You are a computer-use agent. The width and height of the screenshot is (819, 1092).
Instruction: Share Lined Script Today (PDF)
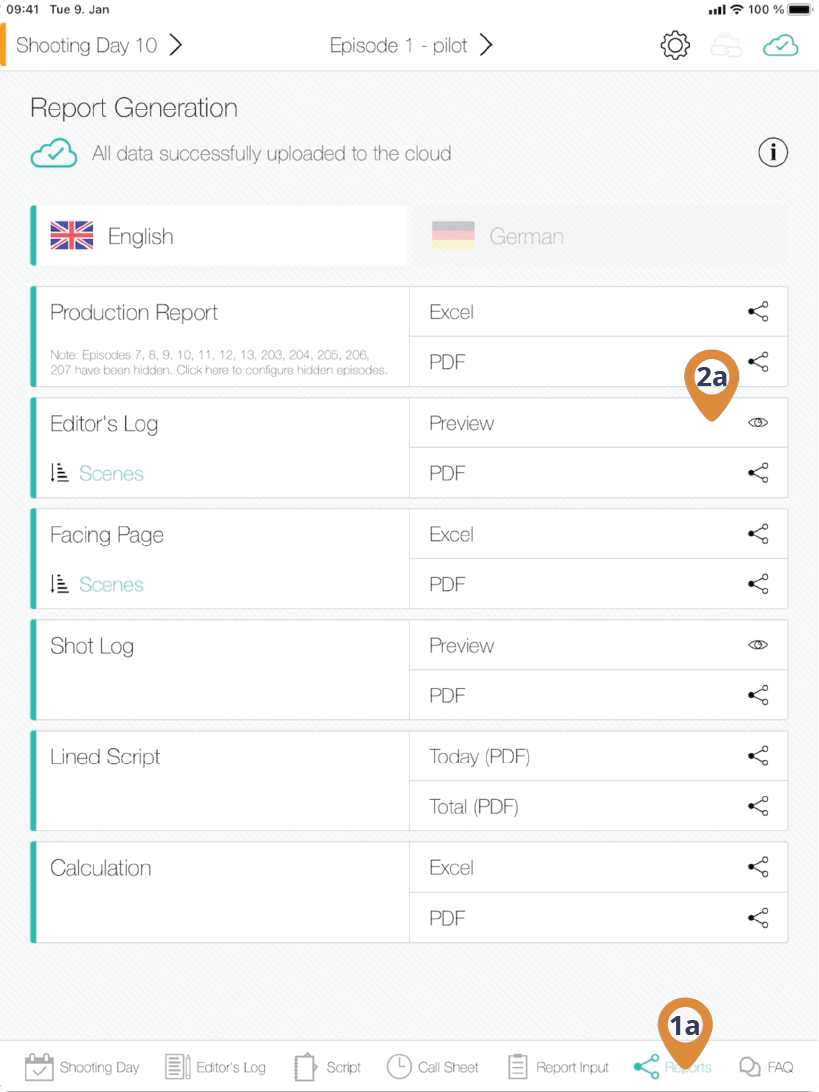click(x=758, y=756)
